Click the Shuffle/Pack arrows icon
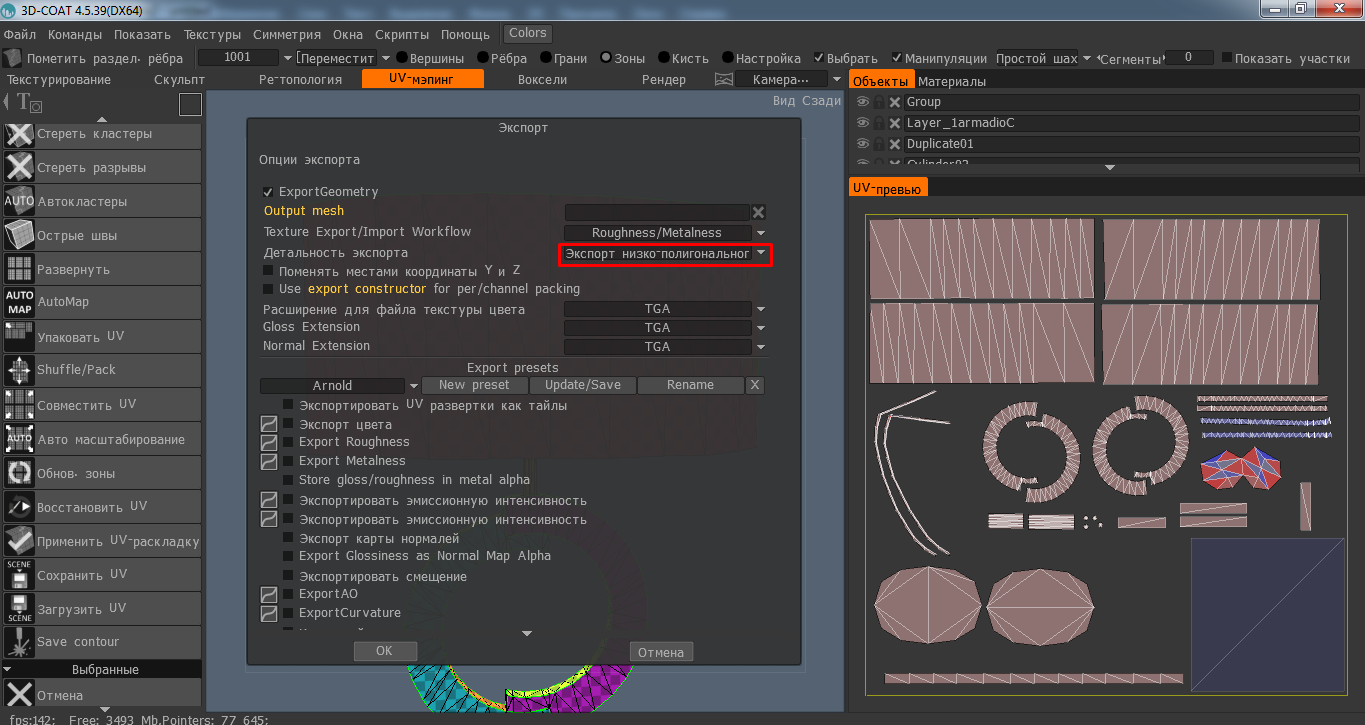1365x725 pixels. click(19, 371)
